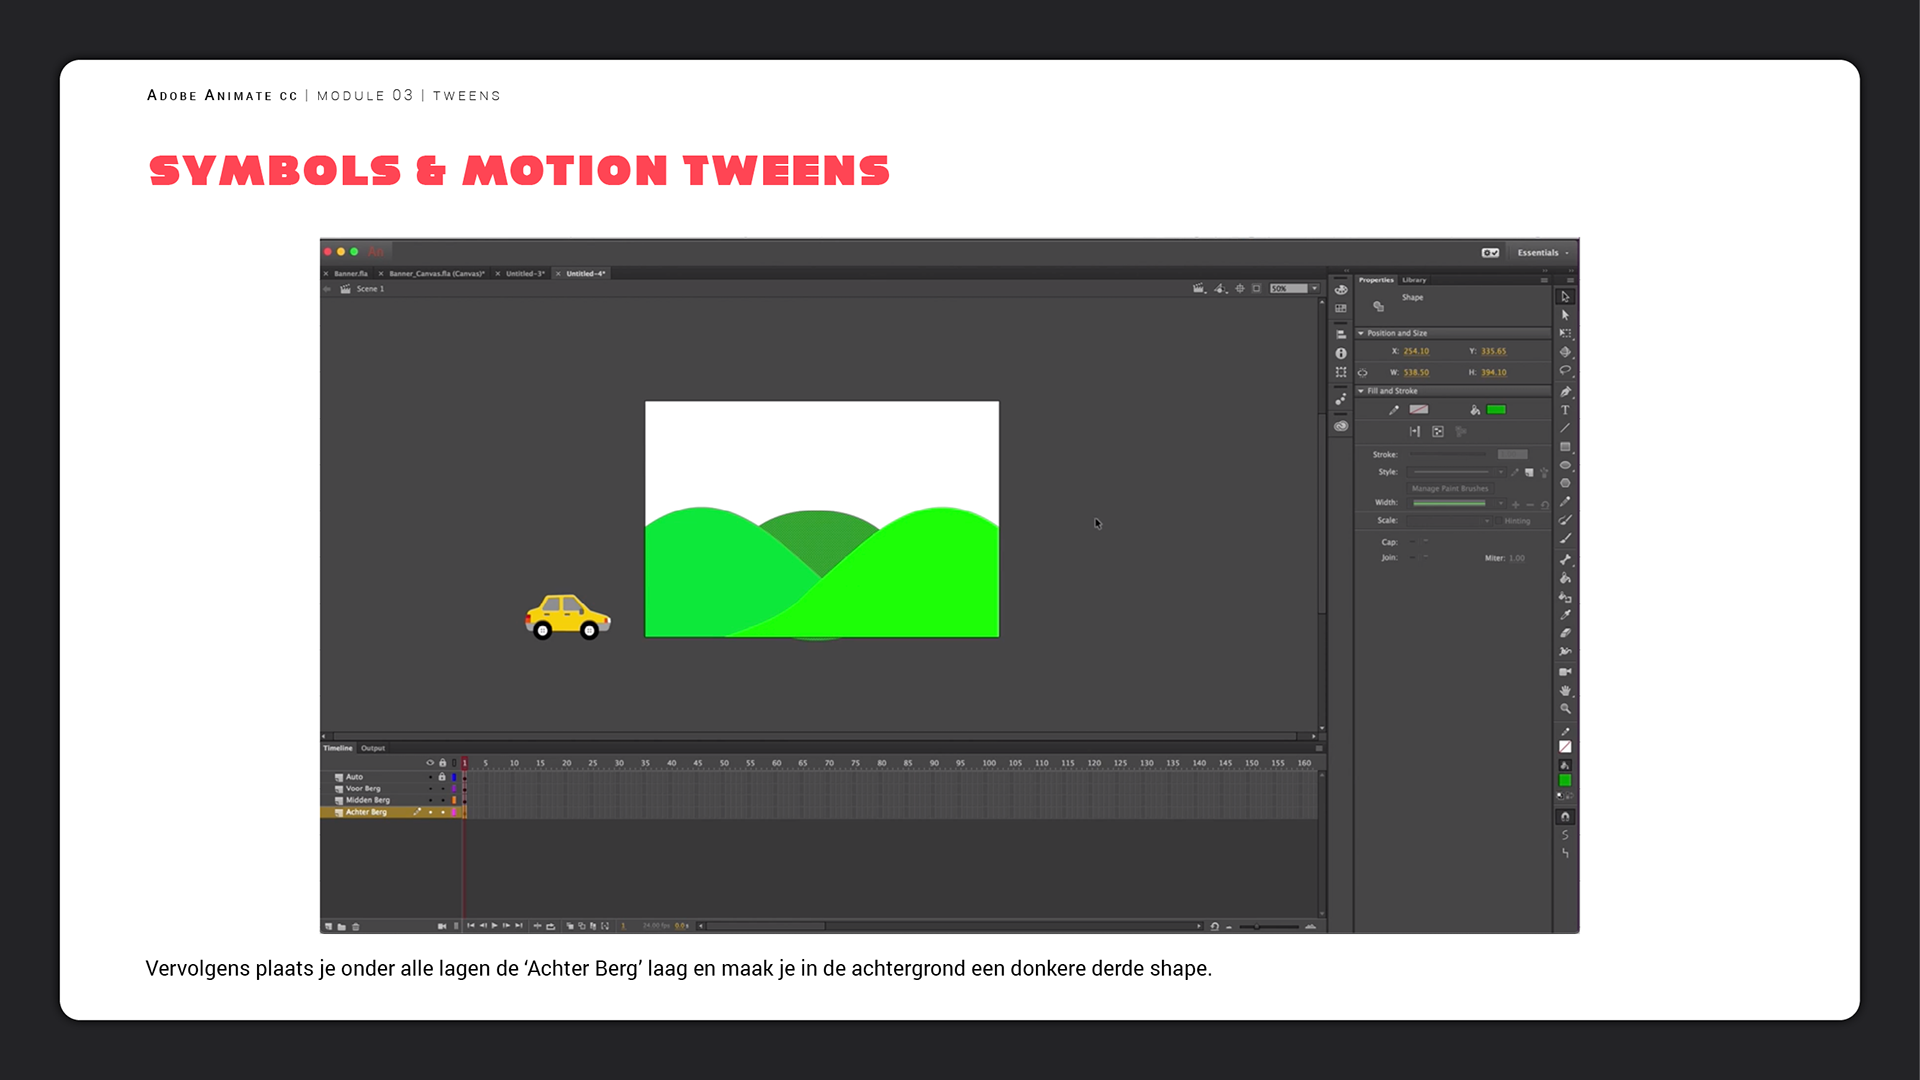
Task: Select the Line tool
Action: coord(1565,428)
